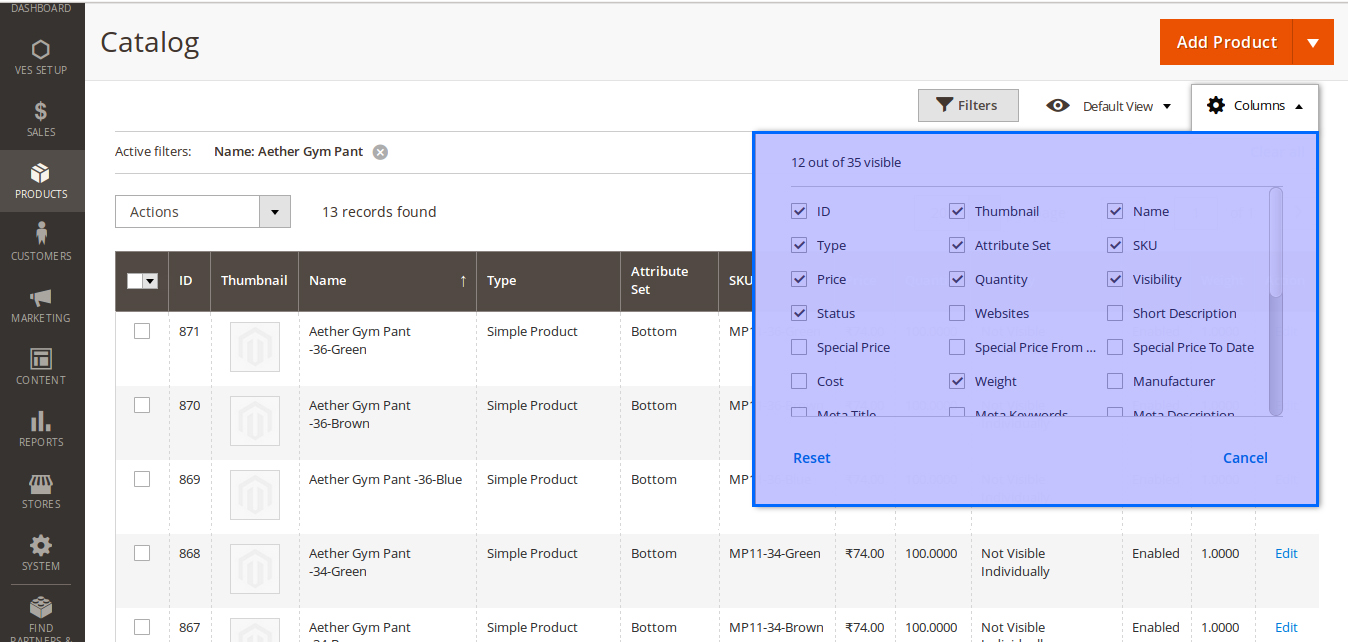Select row checkbox for product 868
This screenshot has height=642, width=1348.
(x=142, y=553)
